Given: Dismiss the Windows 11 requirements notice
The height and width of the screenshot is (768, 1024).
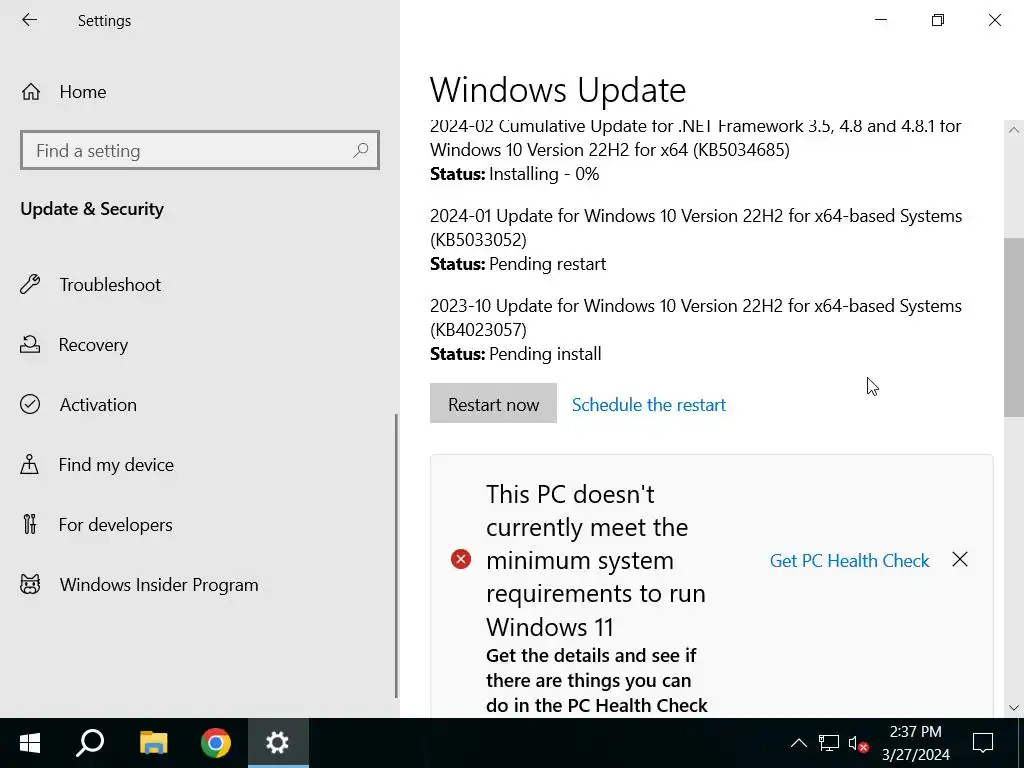Looking at the screenshot, I should [x=960, y=560].
